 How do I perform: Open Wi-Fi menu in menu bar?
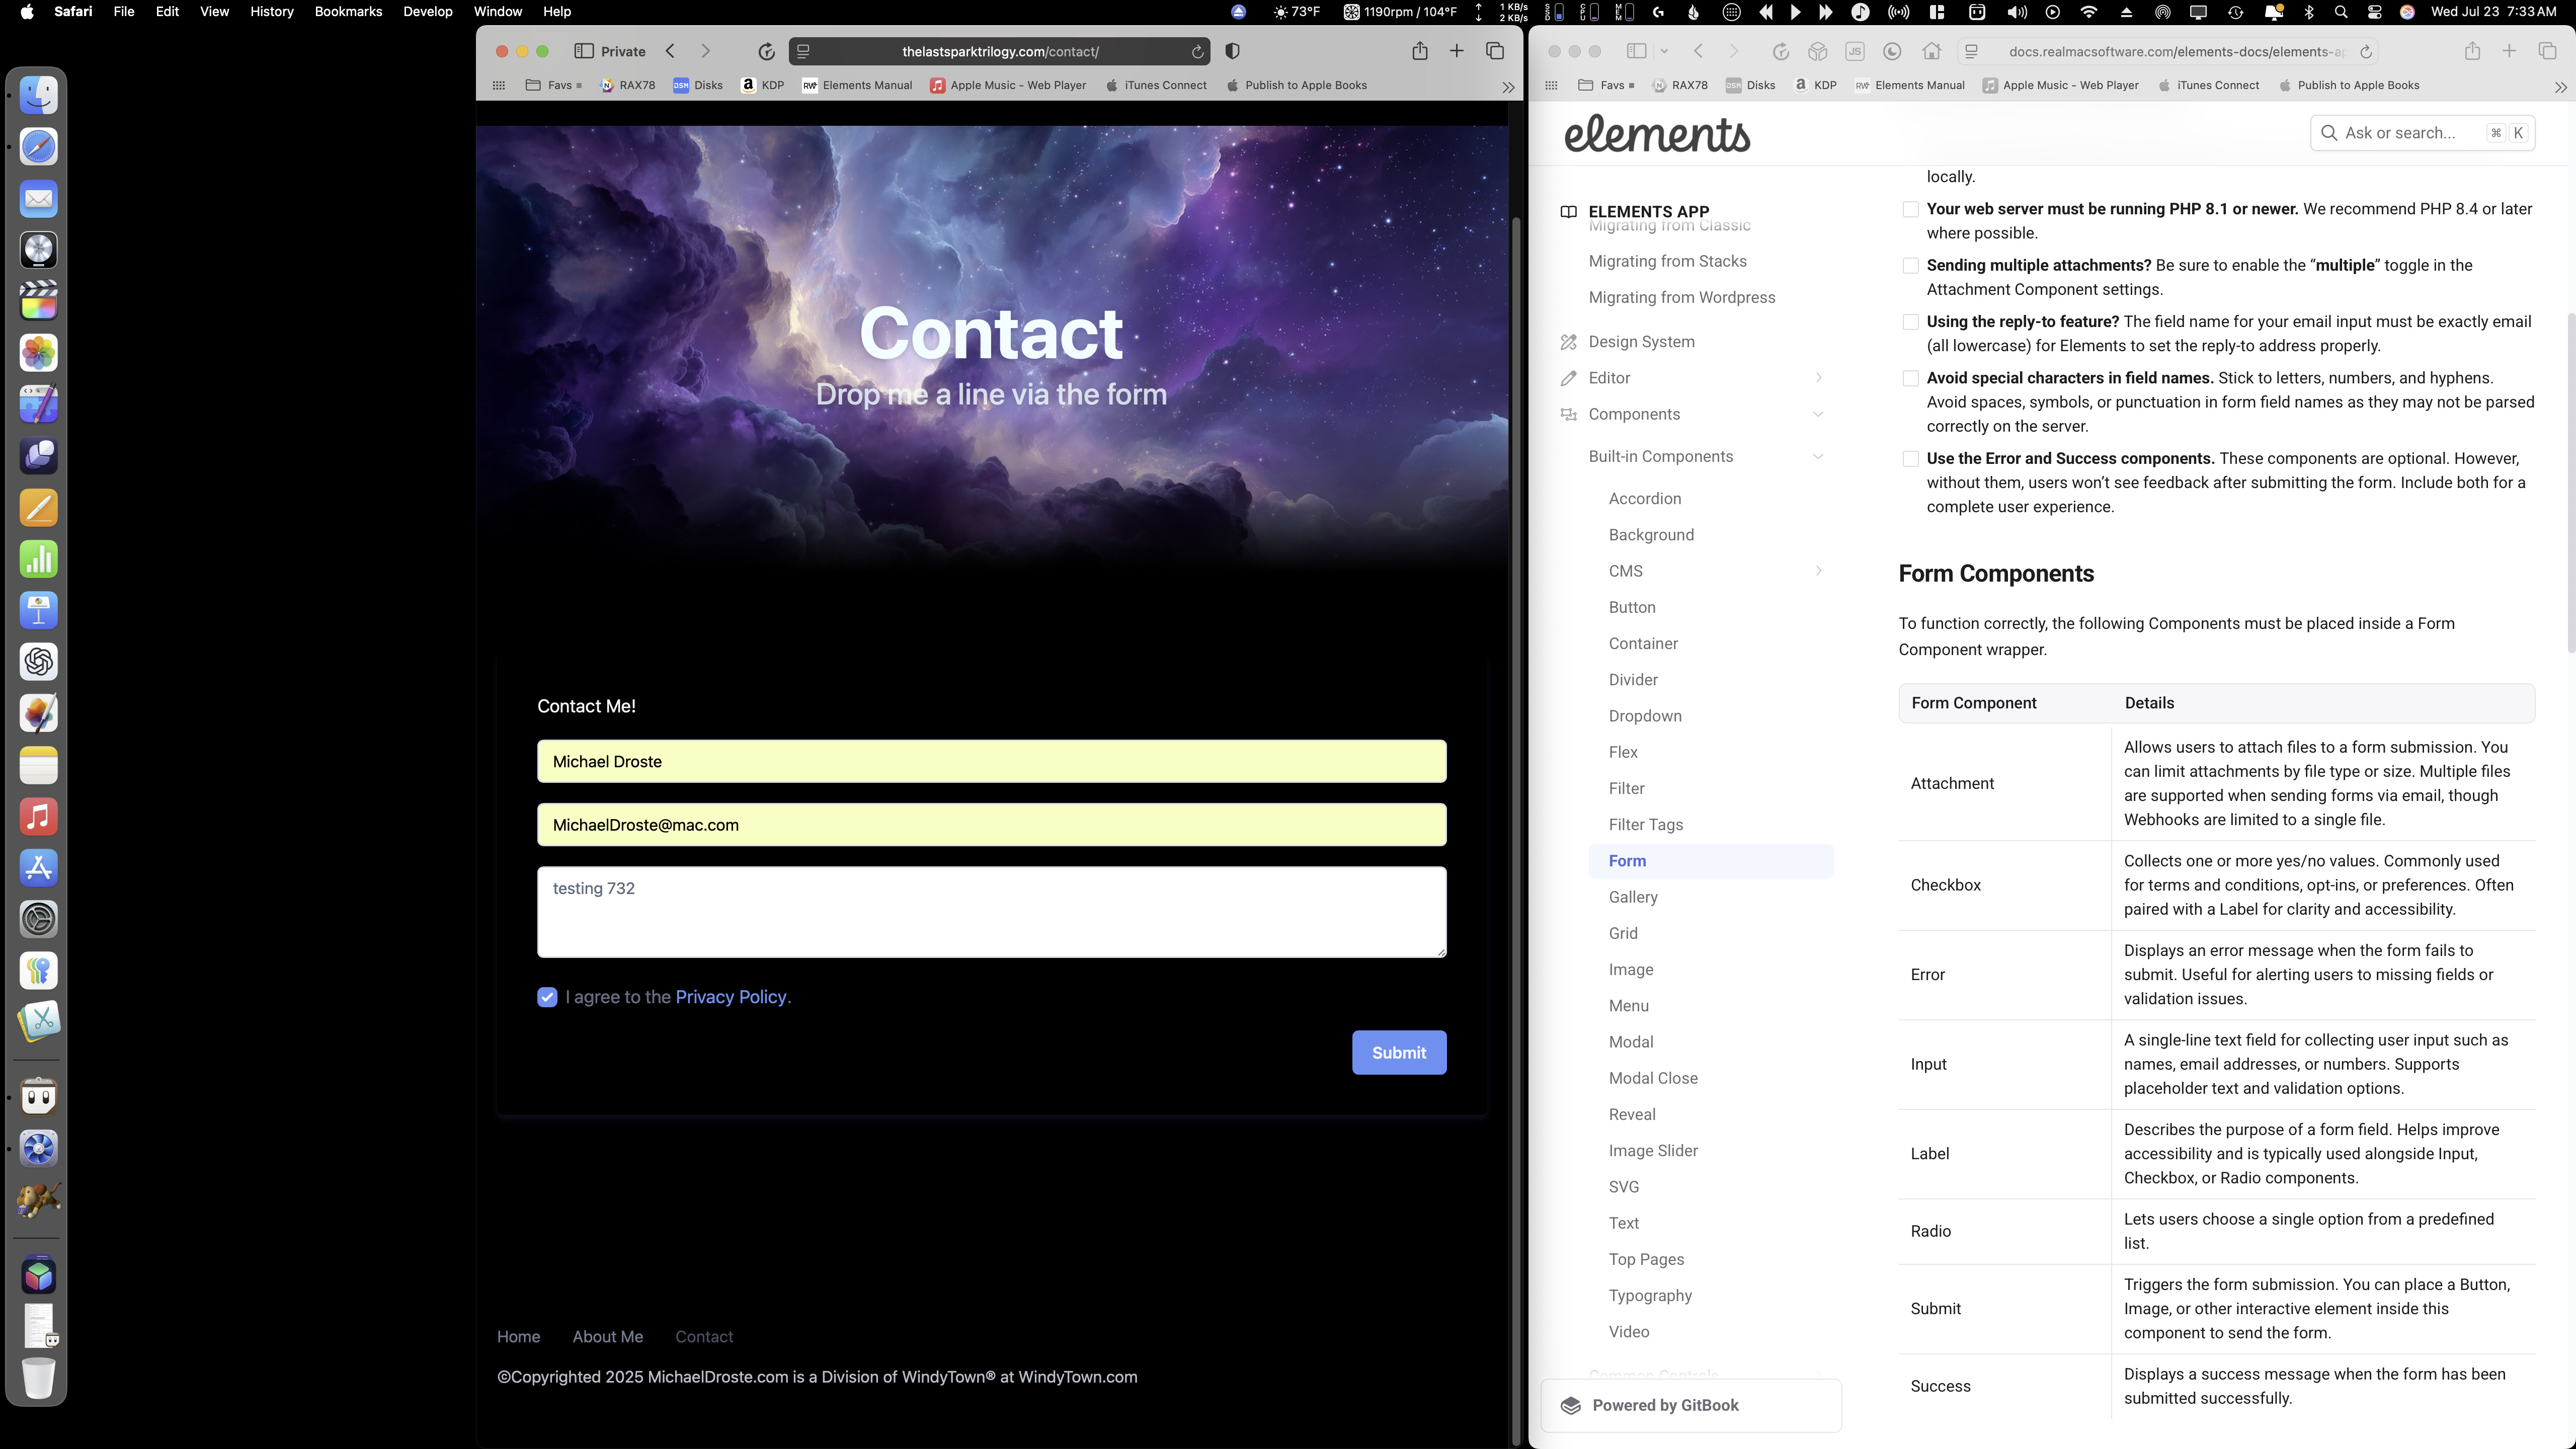[2089, 12]
